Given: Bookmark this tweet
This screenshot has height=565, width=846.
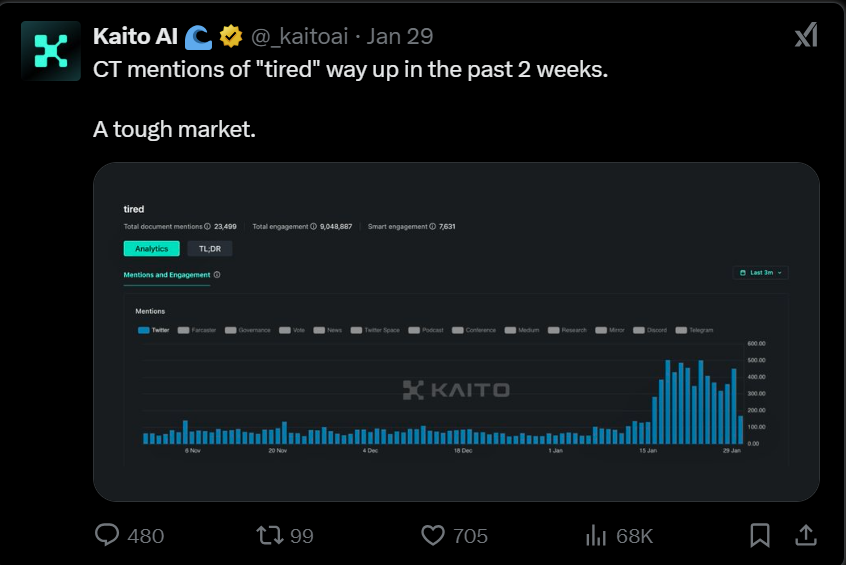Looking at the screenshot, I should (760, 535).
